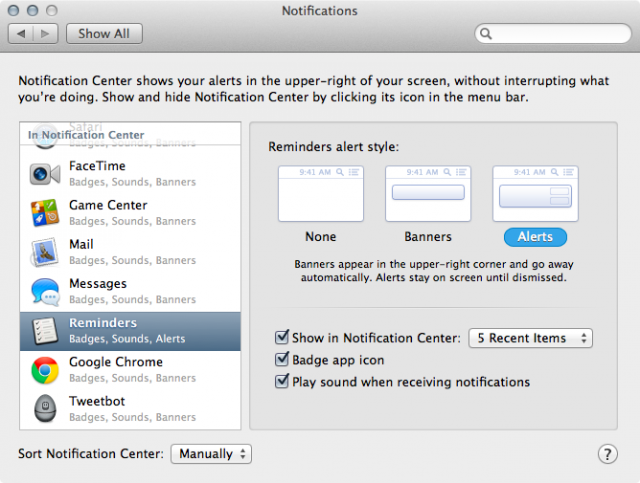Go forward with the right arrow button
The height and width of the screenshot is (483, 640).
pyautogui.click(x=45, y=33)
